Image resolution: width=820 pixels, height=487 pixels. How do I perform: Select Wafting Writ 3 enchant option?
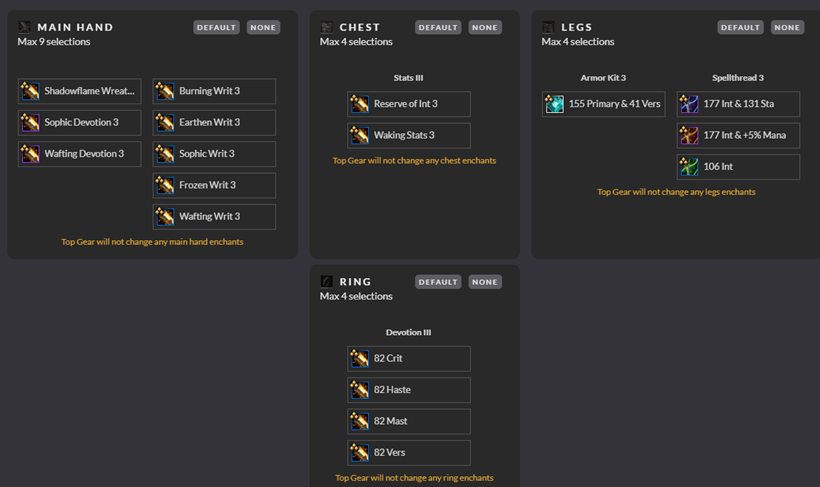214,217
